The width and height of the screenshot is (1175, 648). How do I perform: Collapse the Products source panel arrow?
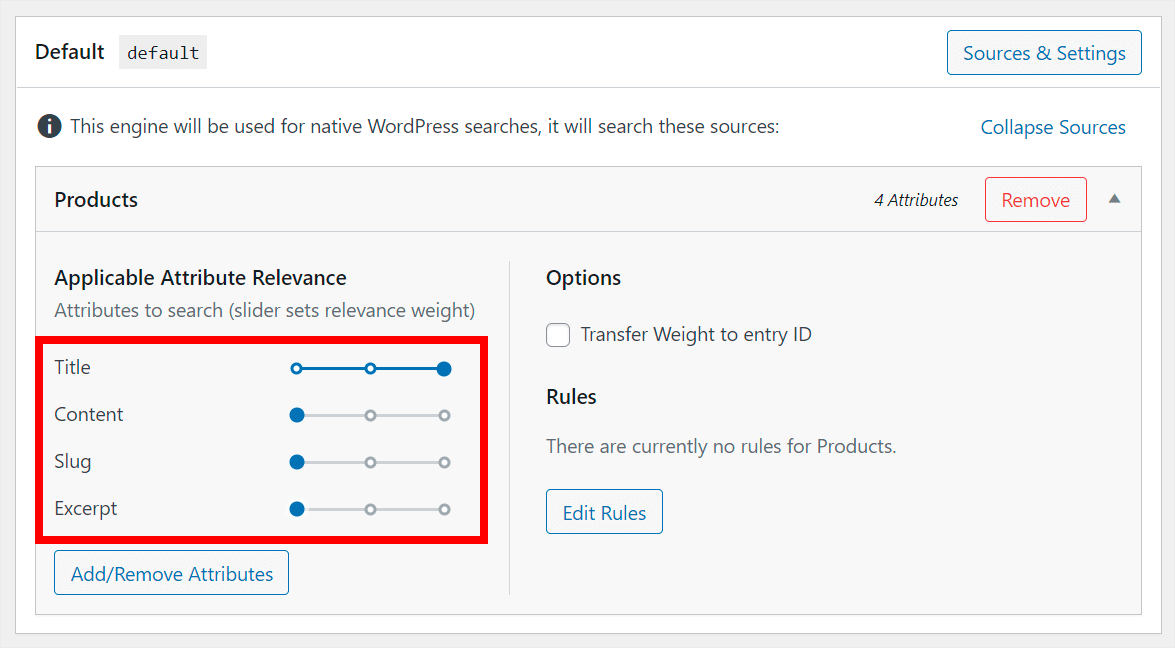[x=1114, y=199]
